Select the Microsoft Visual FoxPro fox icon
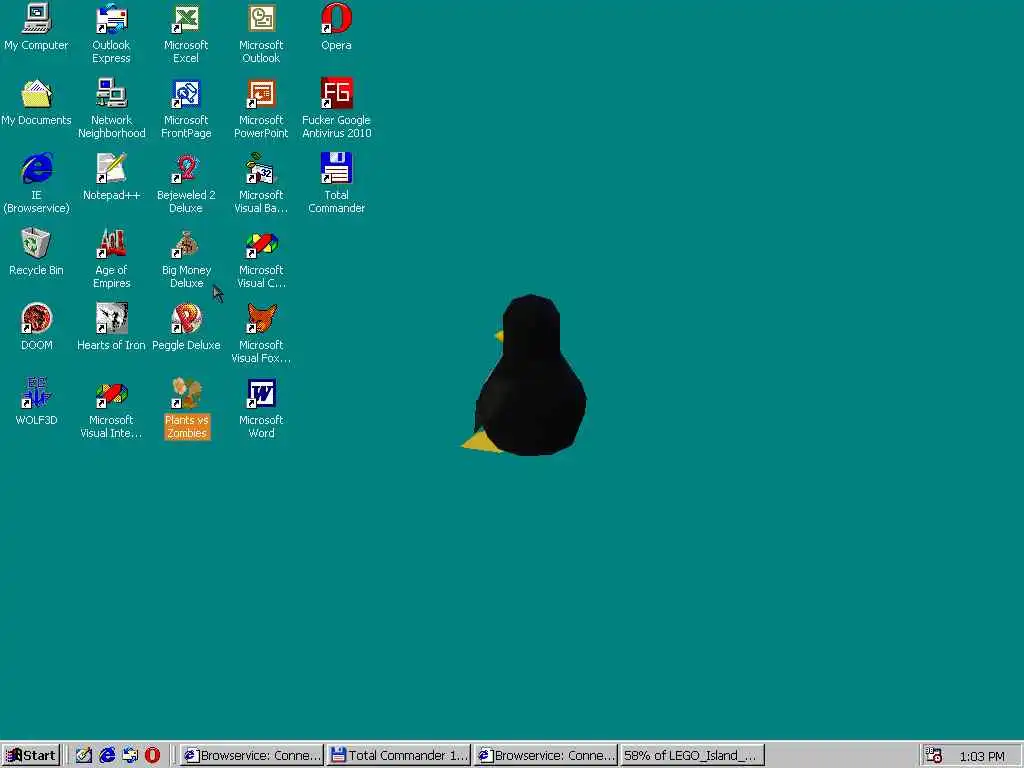1024x768 pixels. (x=261, y=319)
